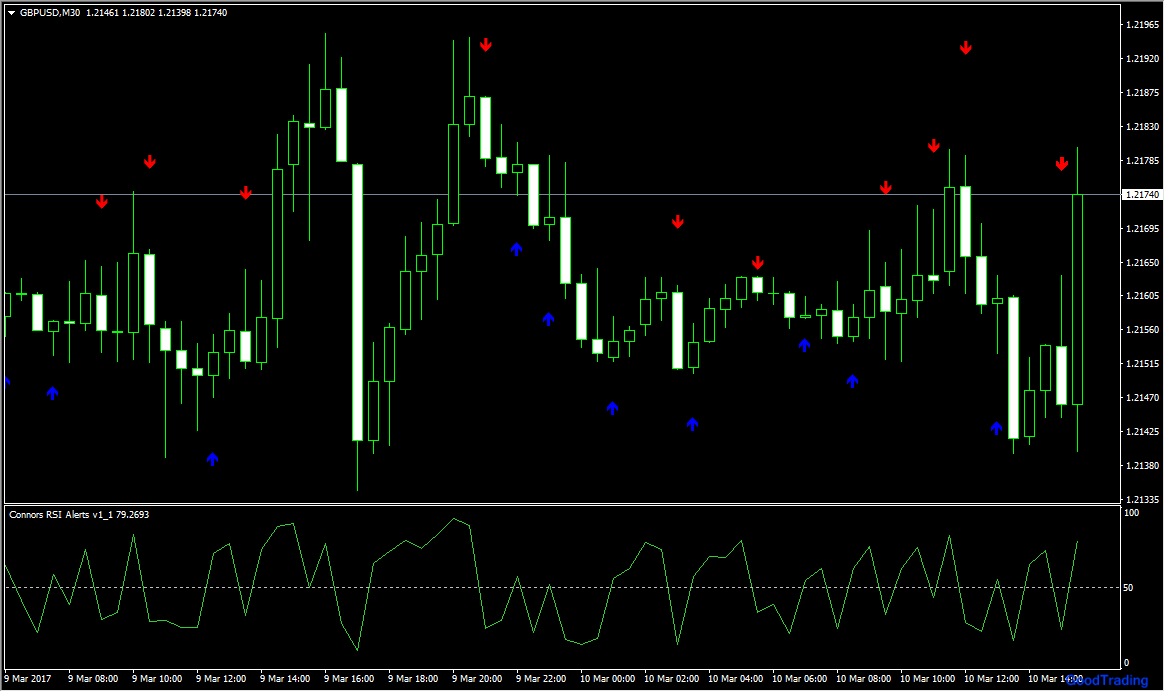Click the 100 level on indicator scale

coord(1131,513)
